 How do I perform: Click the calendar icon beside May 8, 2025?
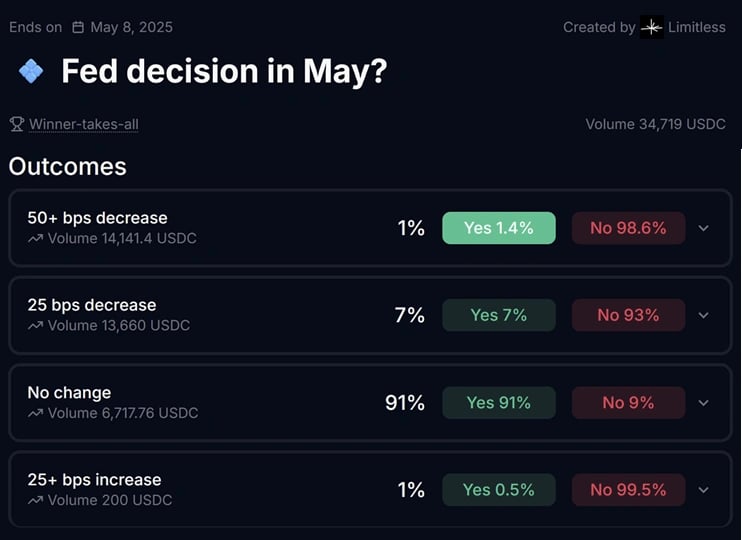pos(78,27)
